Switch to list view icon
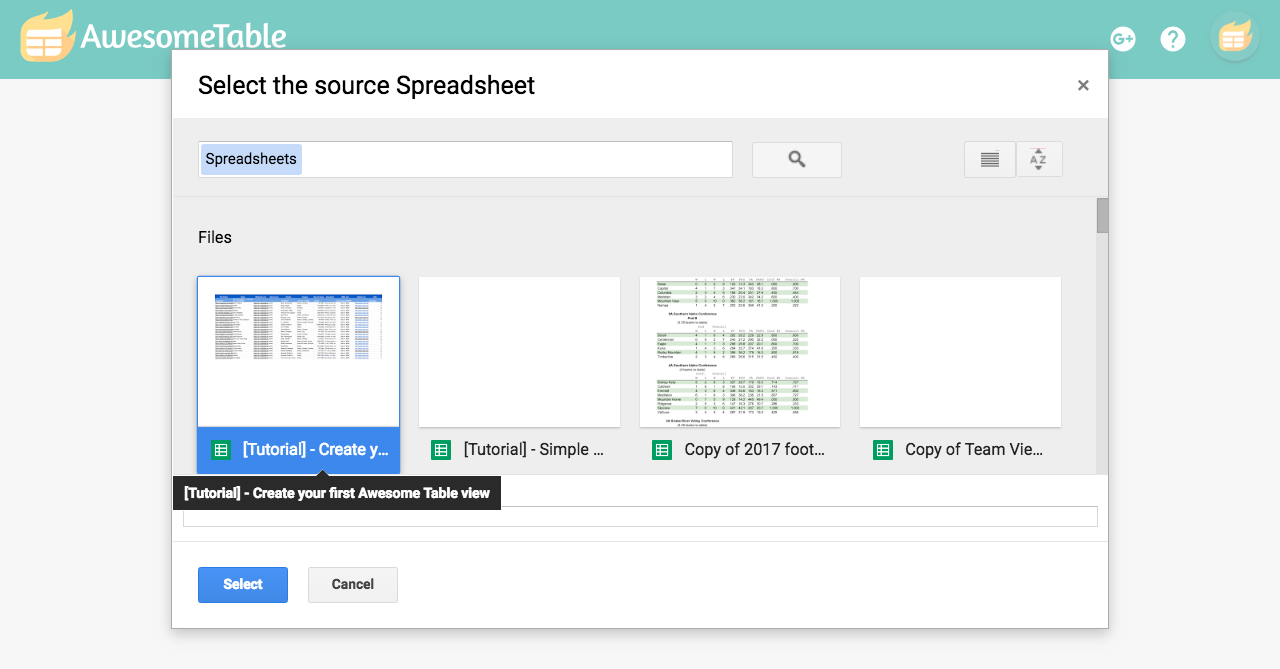This screenshot has height=669, width=1280. coord(990,159)
